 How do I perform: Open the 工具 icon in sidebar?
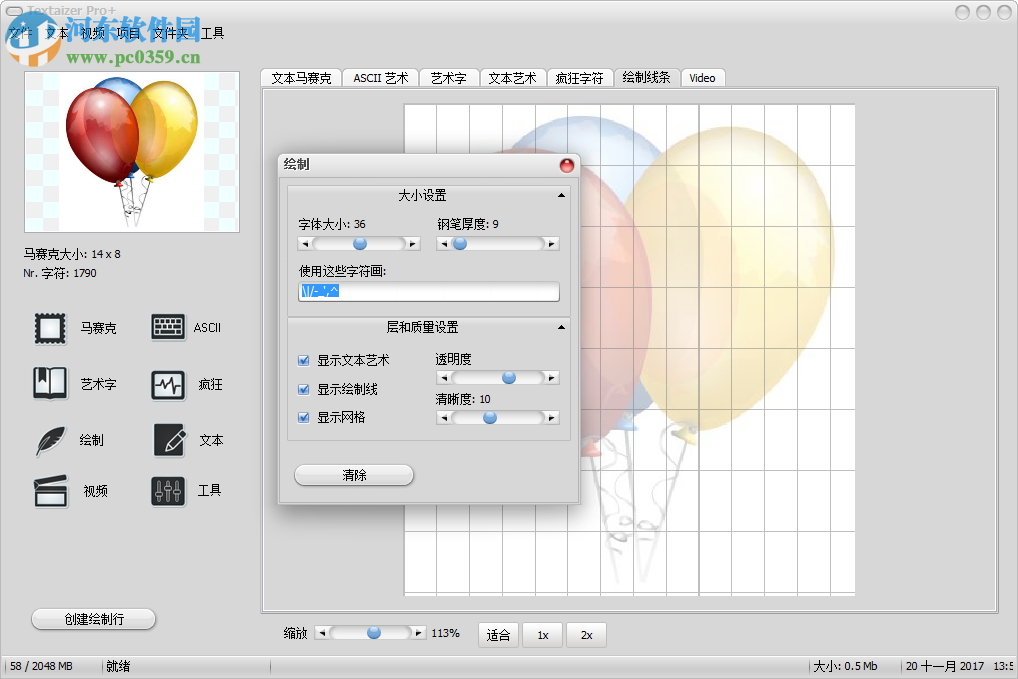coord(167,492)
